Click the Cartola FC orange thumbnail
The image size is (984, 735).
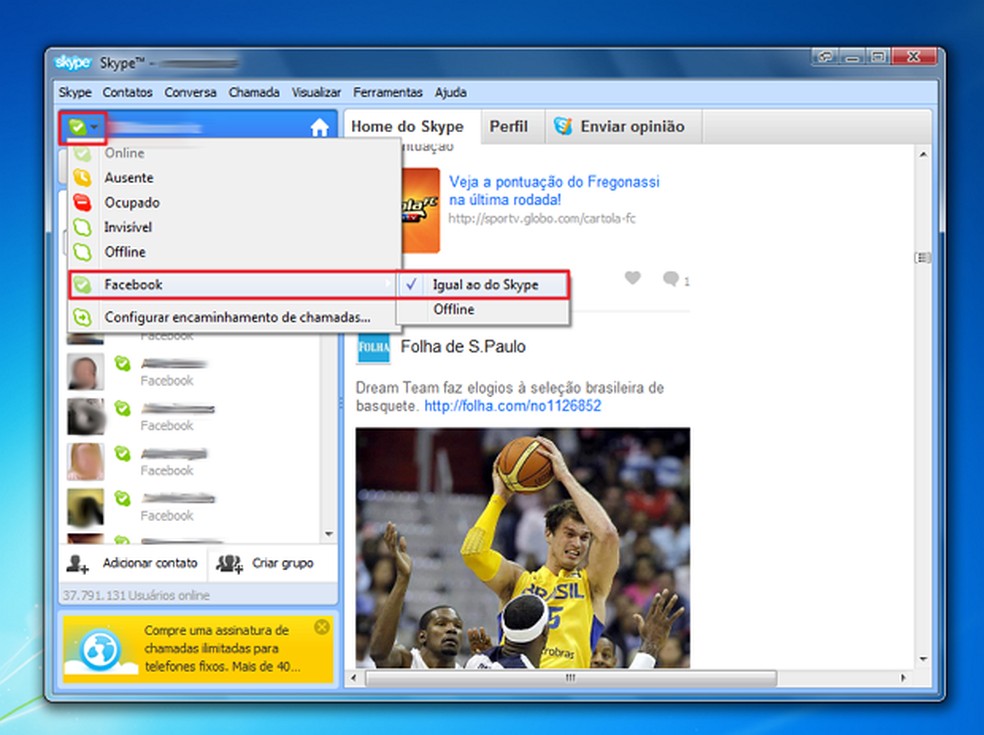(x=420, y=210)
